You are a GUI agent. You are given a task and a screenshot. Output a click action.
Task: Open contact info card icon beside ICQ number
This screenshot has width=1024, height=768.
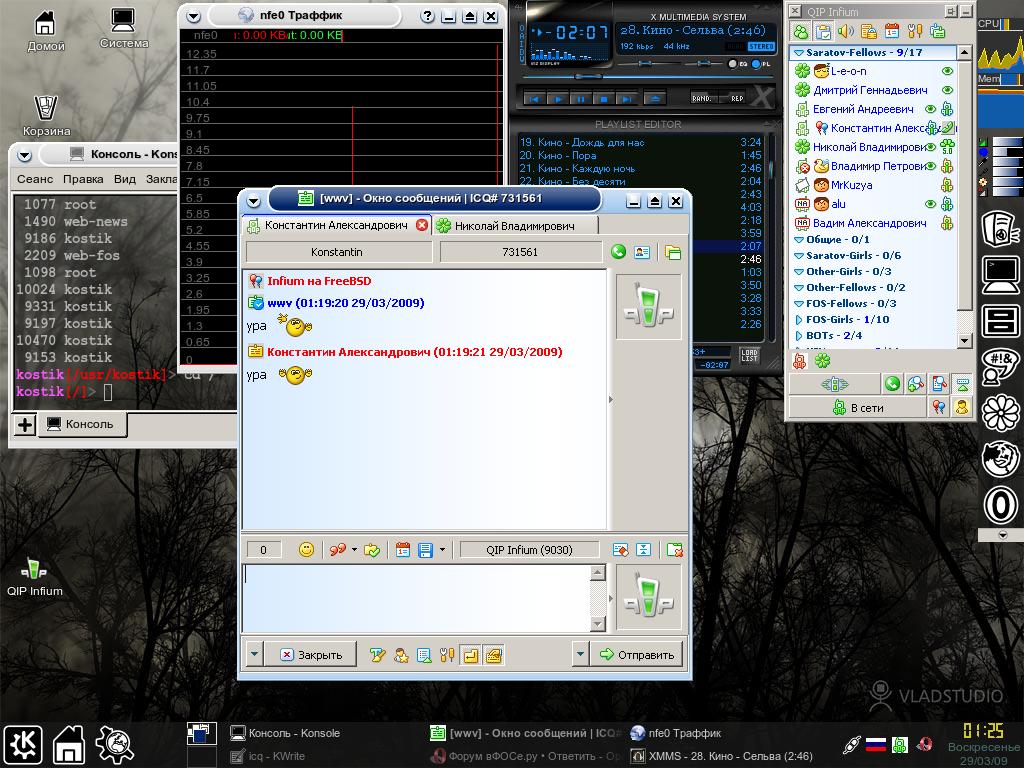pyautogui.click(x=642, y=252)
